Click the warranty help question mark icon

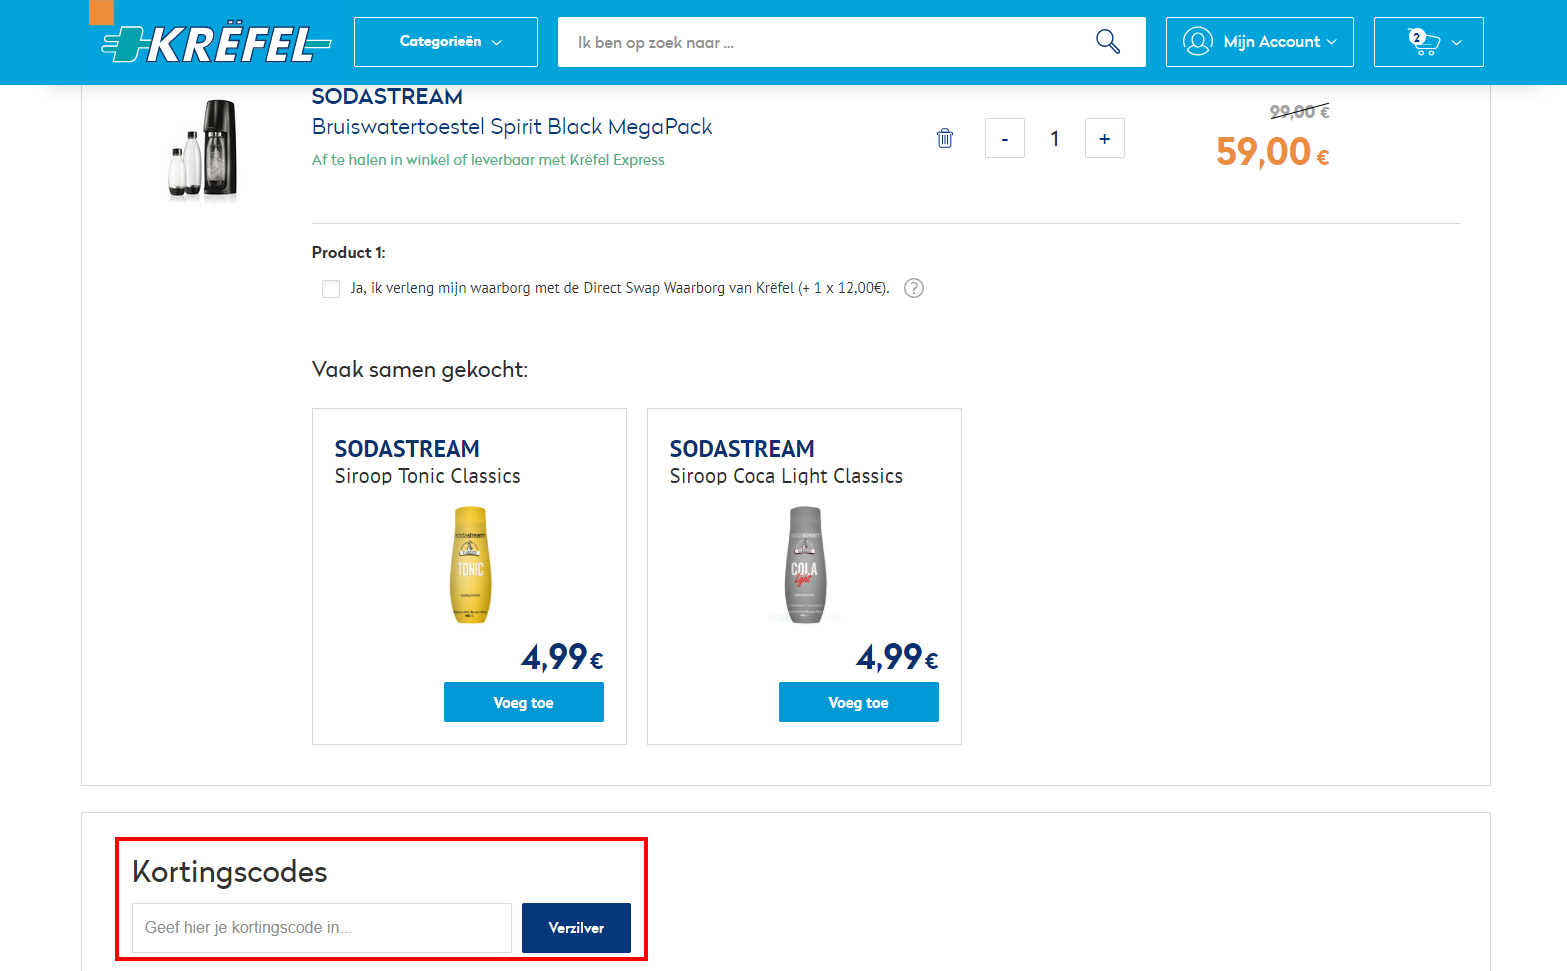tap(914, 288)
